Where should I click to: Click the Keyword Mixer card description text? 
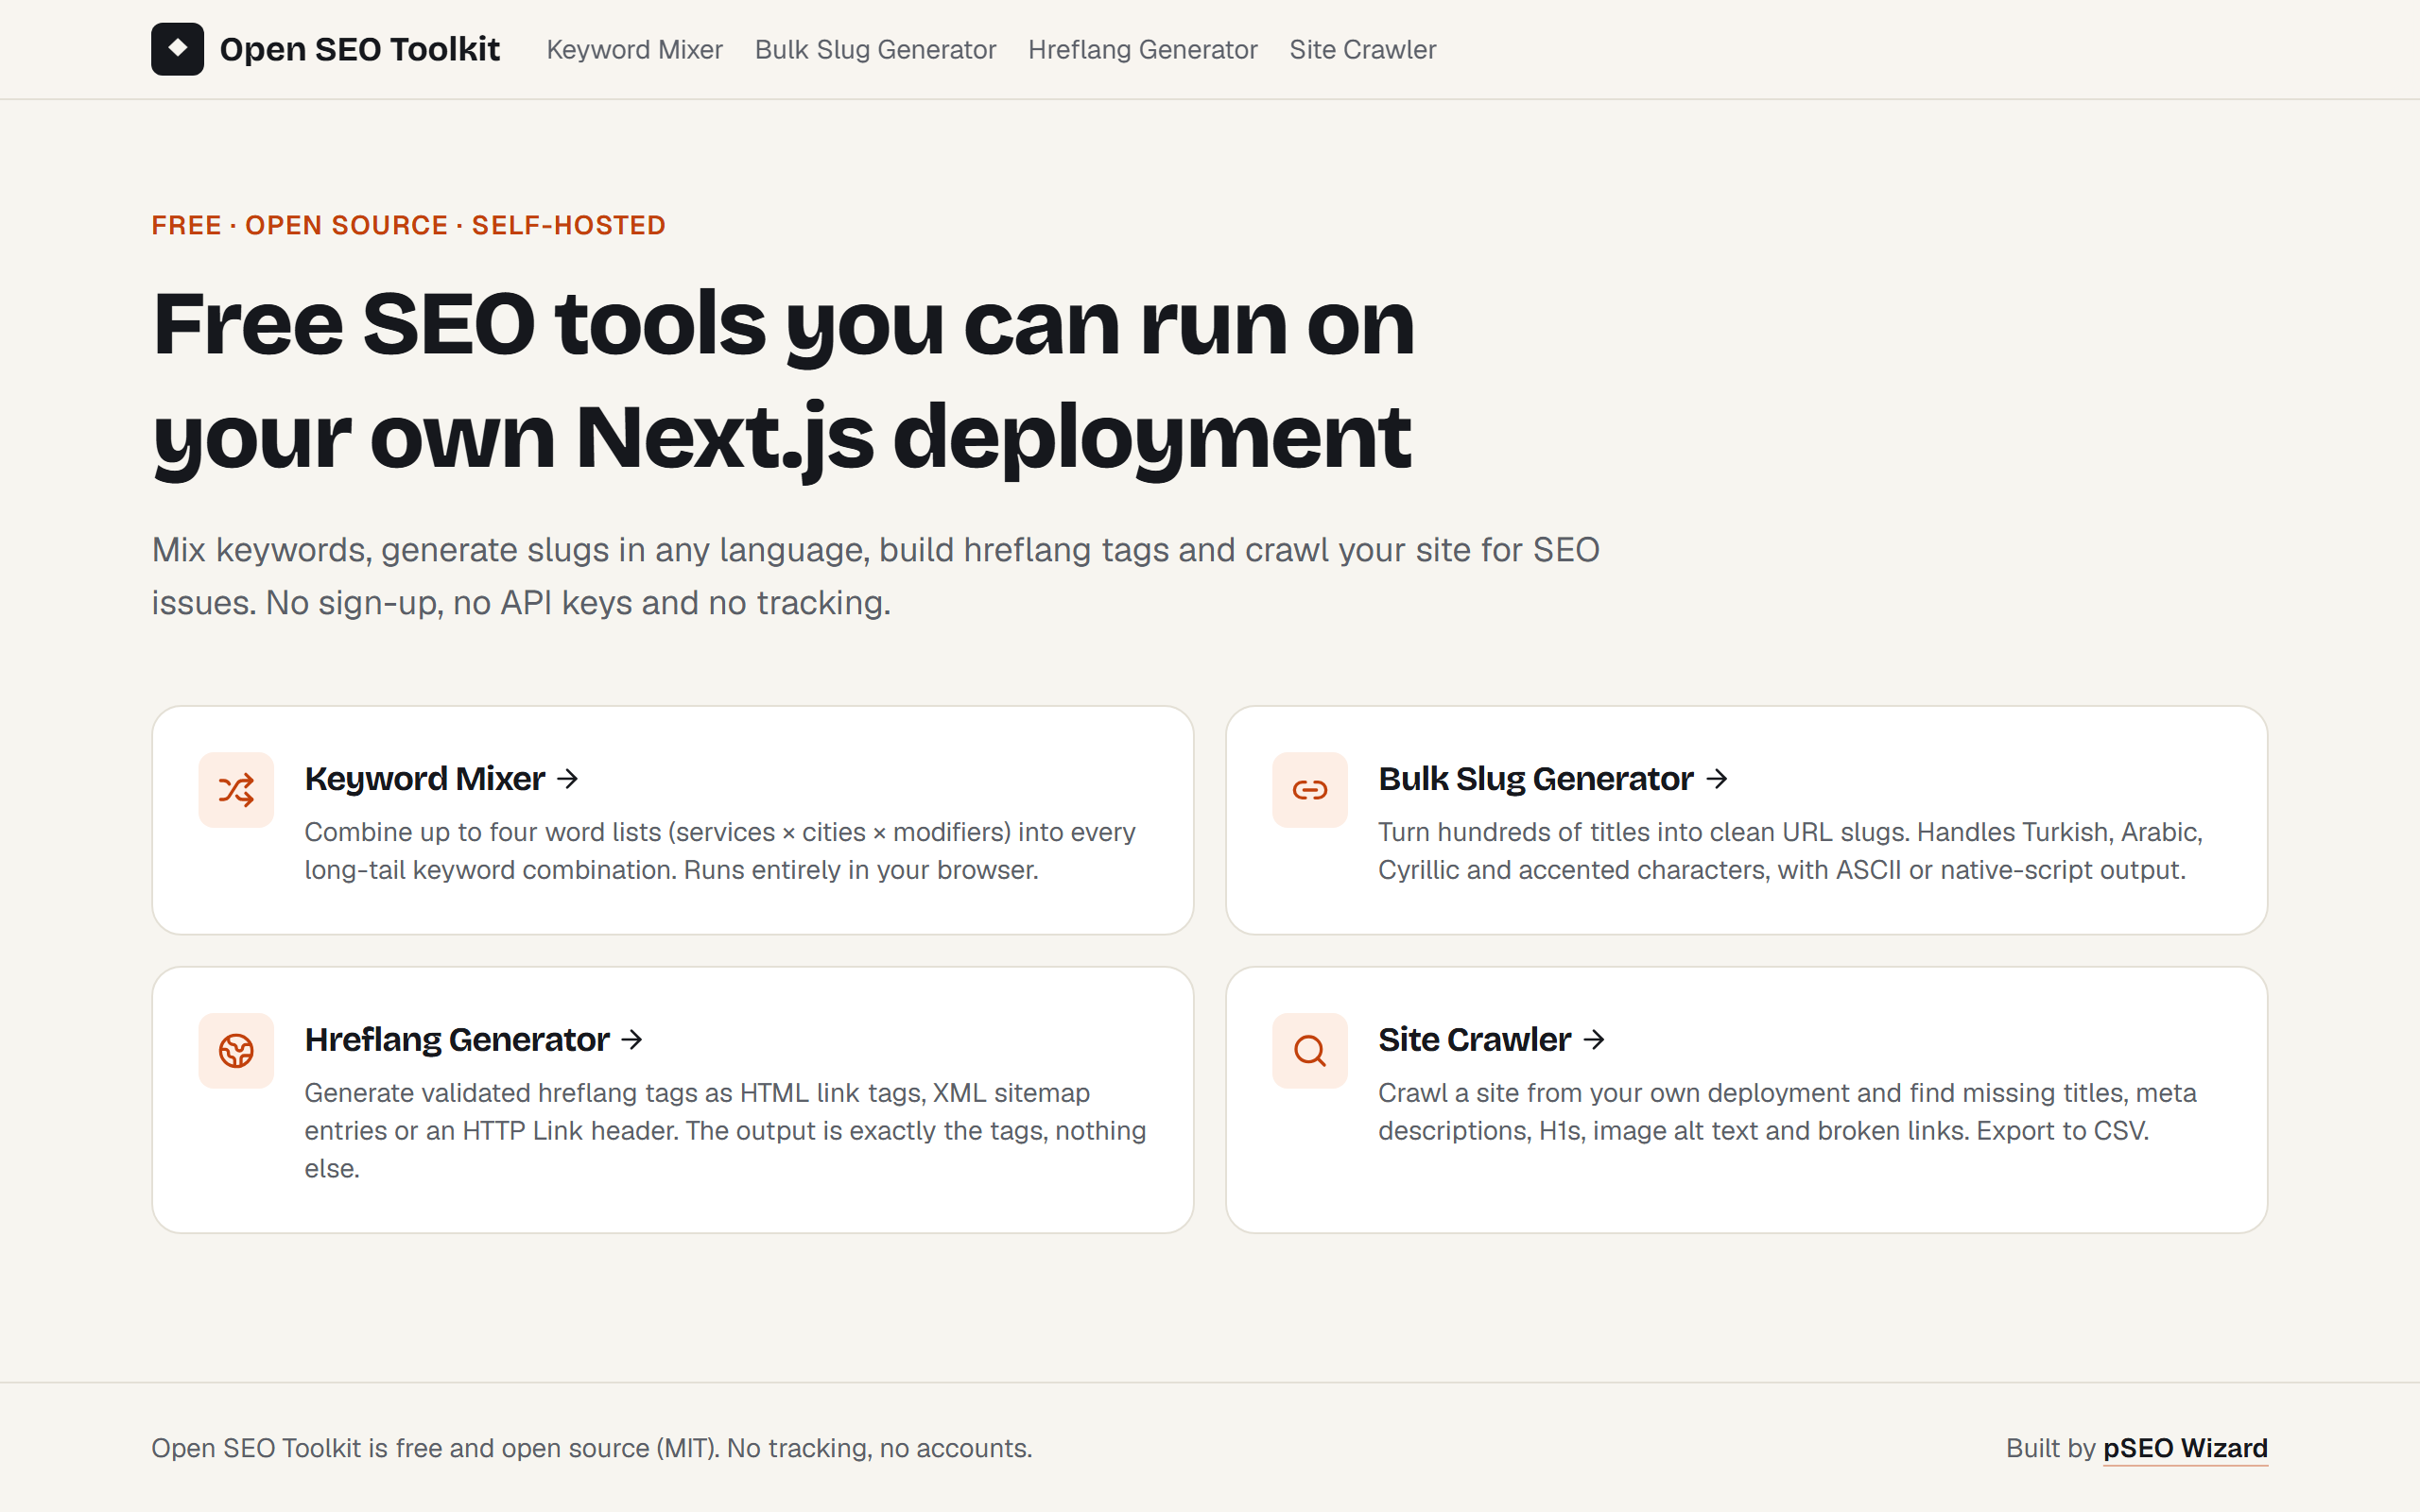pos(720,851)
